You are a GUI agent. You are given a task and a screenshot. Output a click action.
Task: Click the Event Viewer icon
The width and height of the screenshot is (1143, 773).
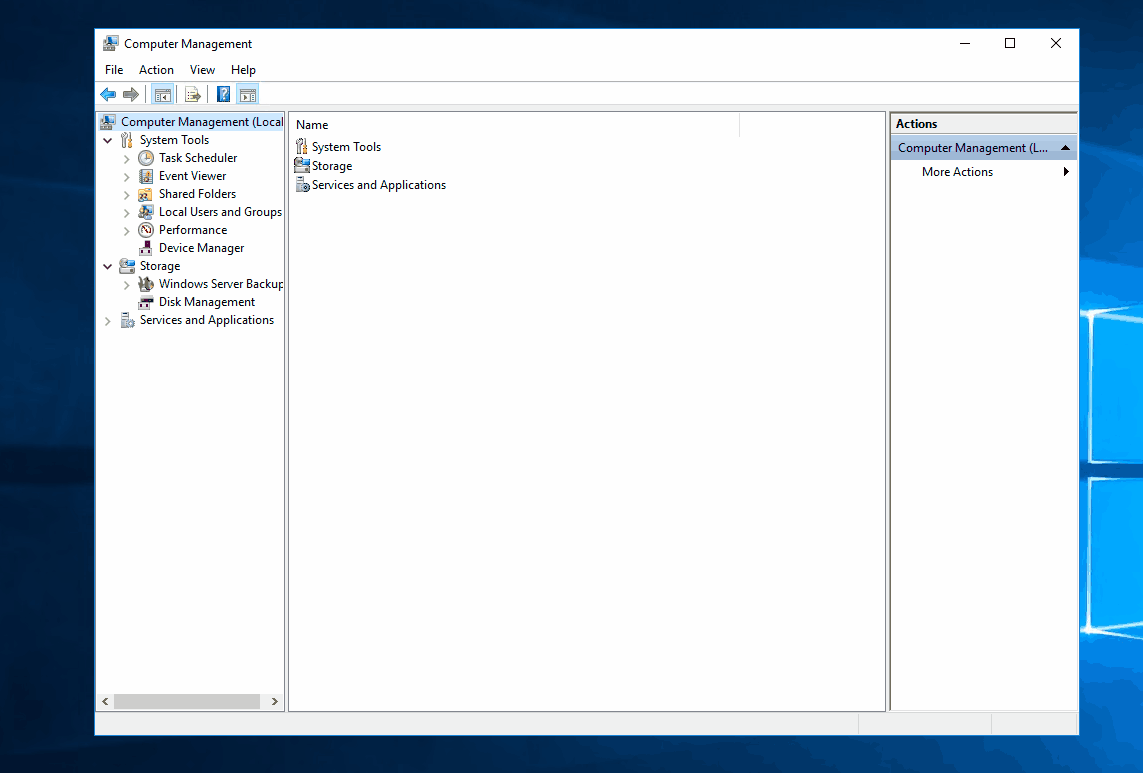tap(146, 176)
